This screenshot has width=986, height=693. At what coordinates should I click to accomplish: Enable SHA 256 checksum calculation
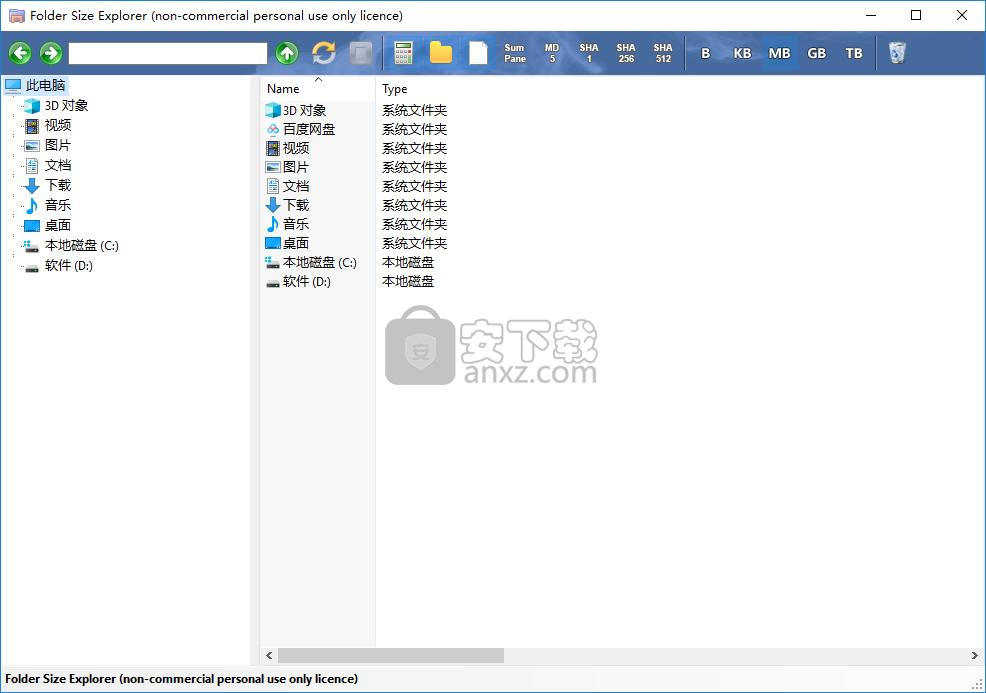tap(626, 53)
